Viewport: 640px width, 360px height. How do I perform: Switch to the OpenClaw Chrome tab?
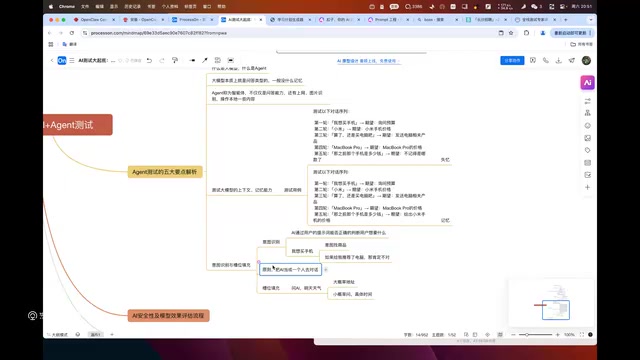click(93, 20)
